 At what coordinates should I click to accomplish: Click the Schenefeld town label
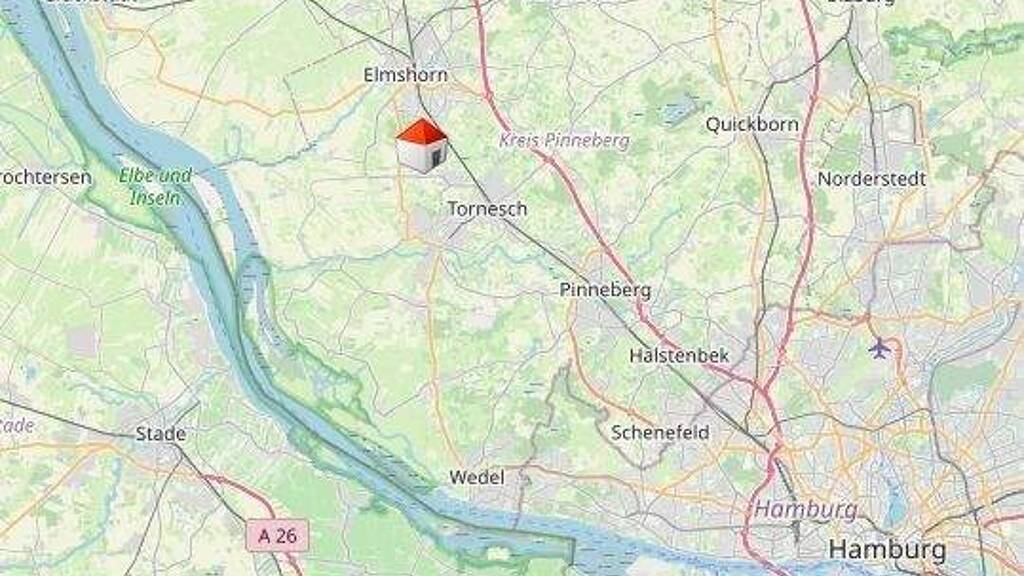point(660,432)
